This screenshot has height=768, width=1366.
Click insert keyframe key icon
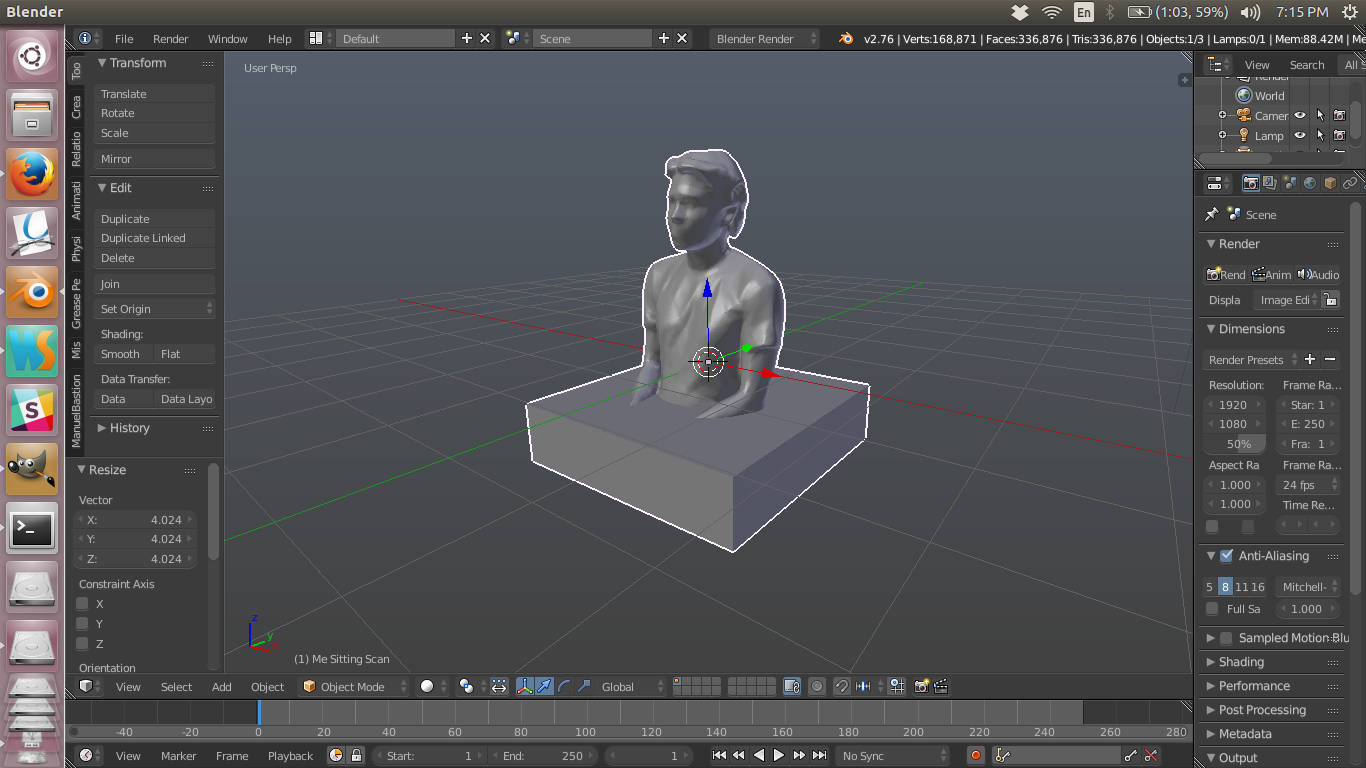pyautogui.click(x=1131, y=755)
